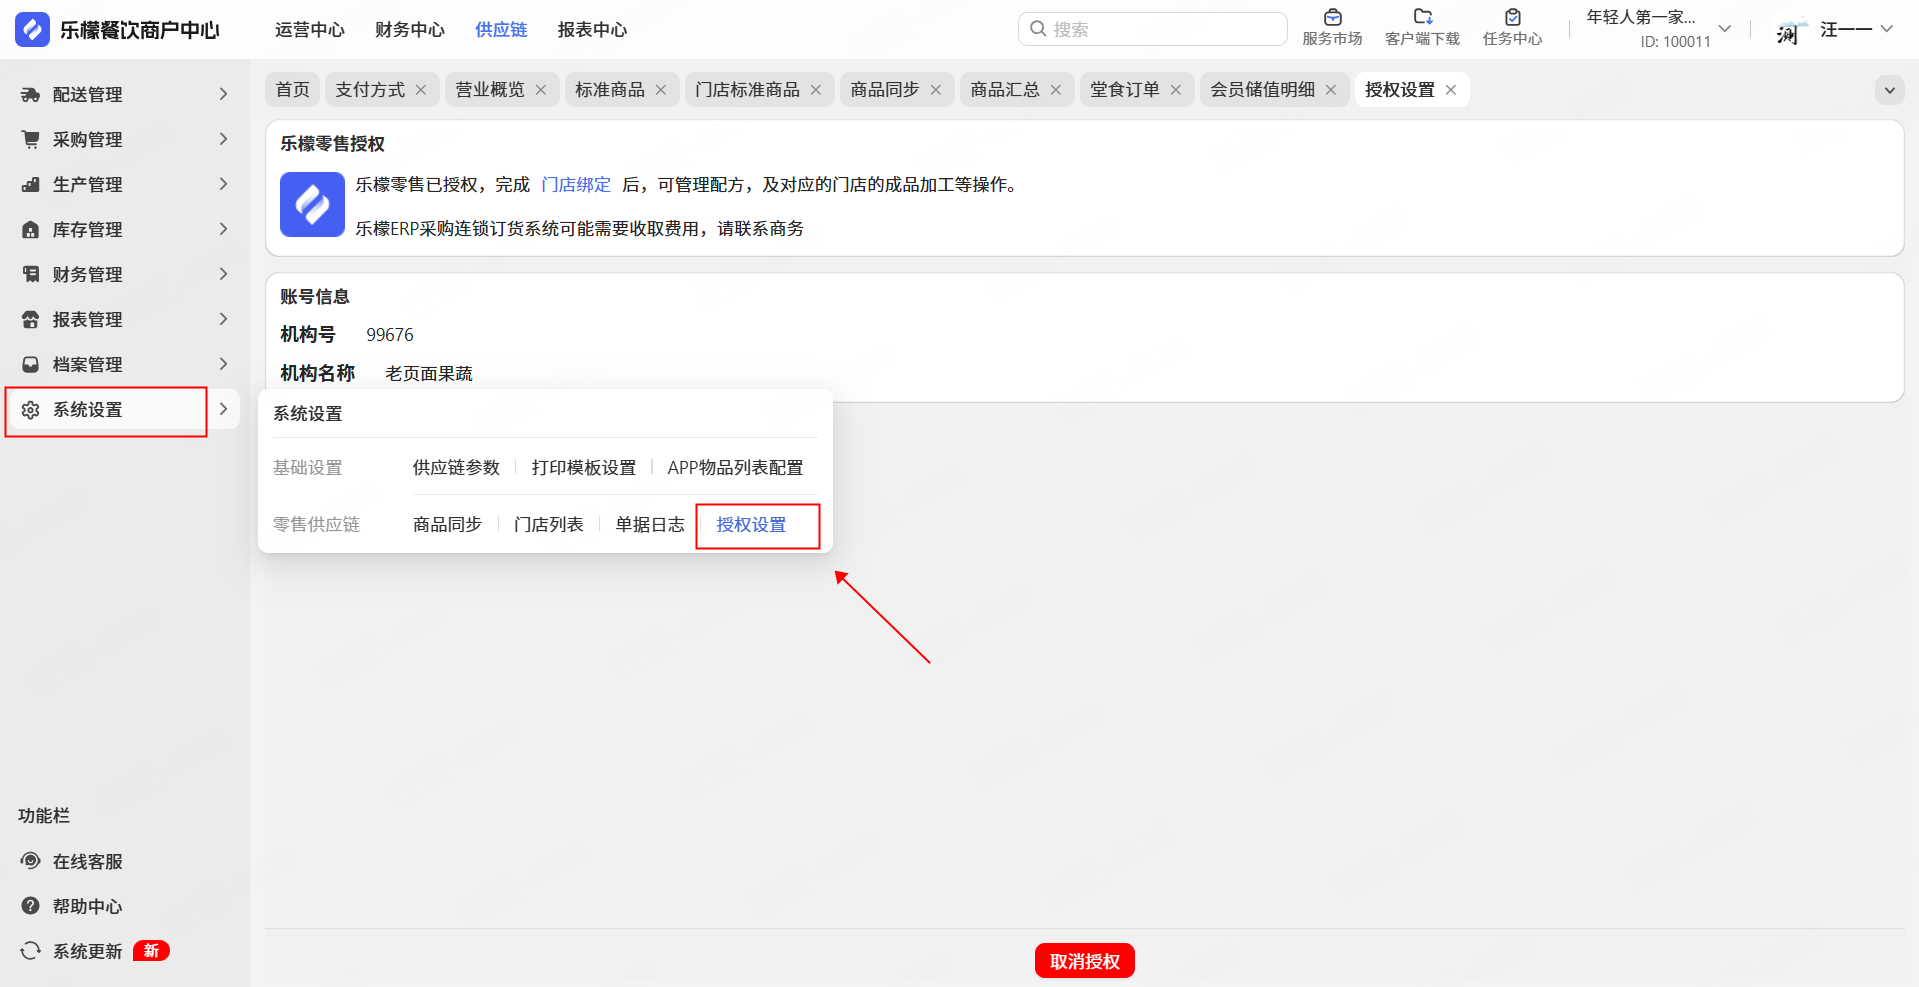
Task: Open 商品同步 in settings popup
Action: [447, 525]
